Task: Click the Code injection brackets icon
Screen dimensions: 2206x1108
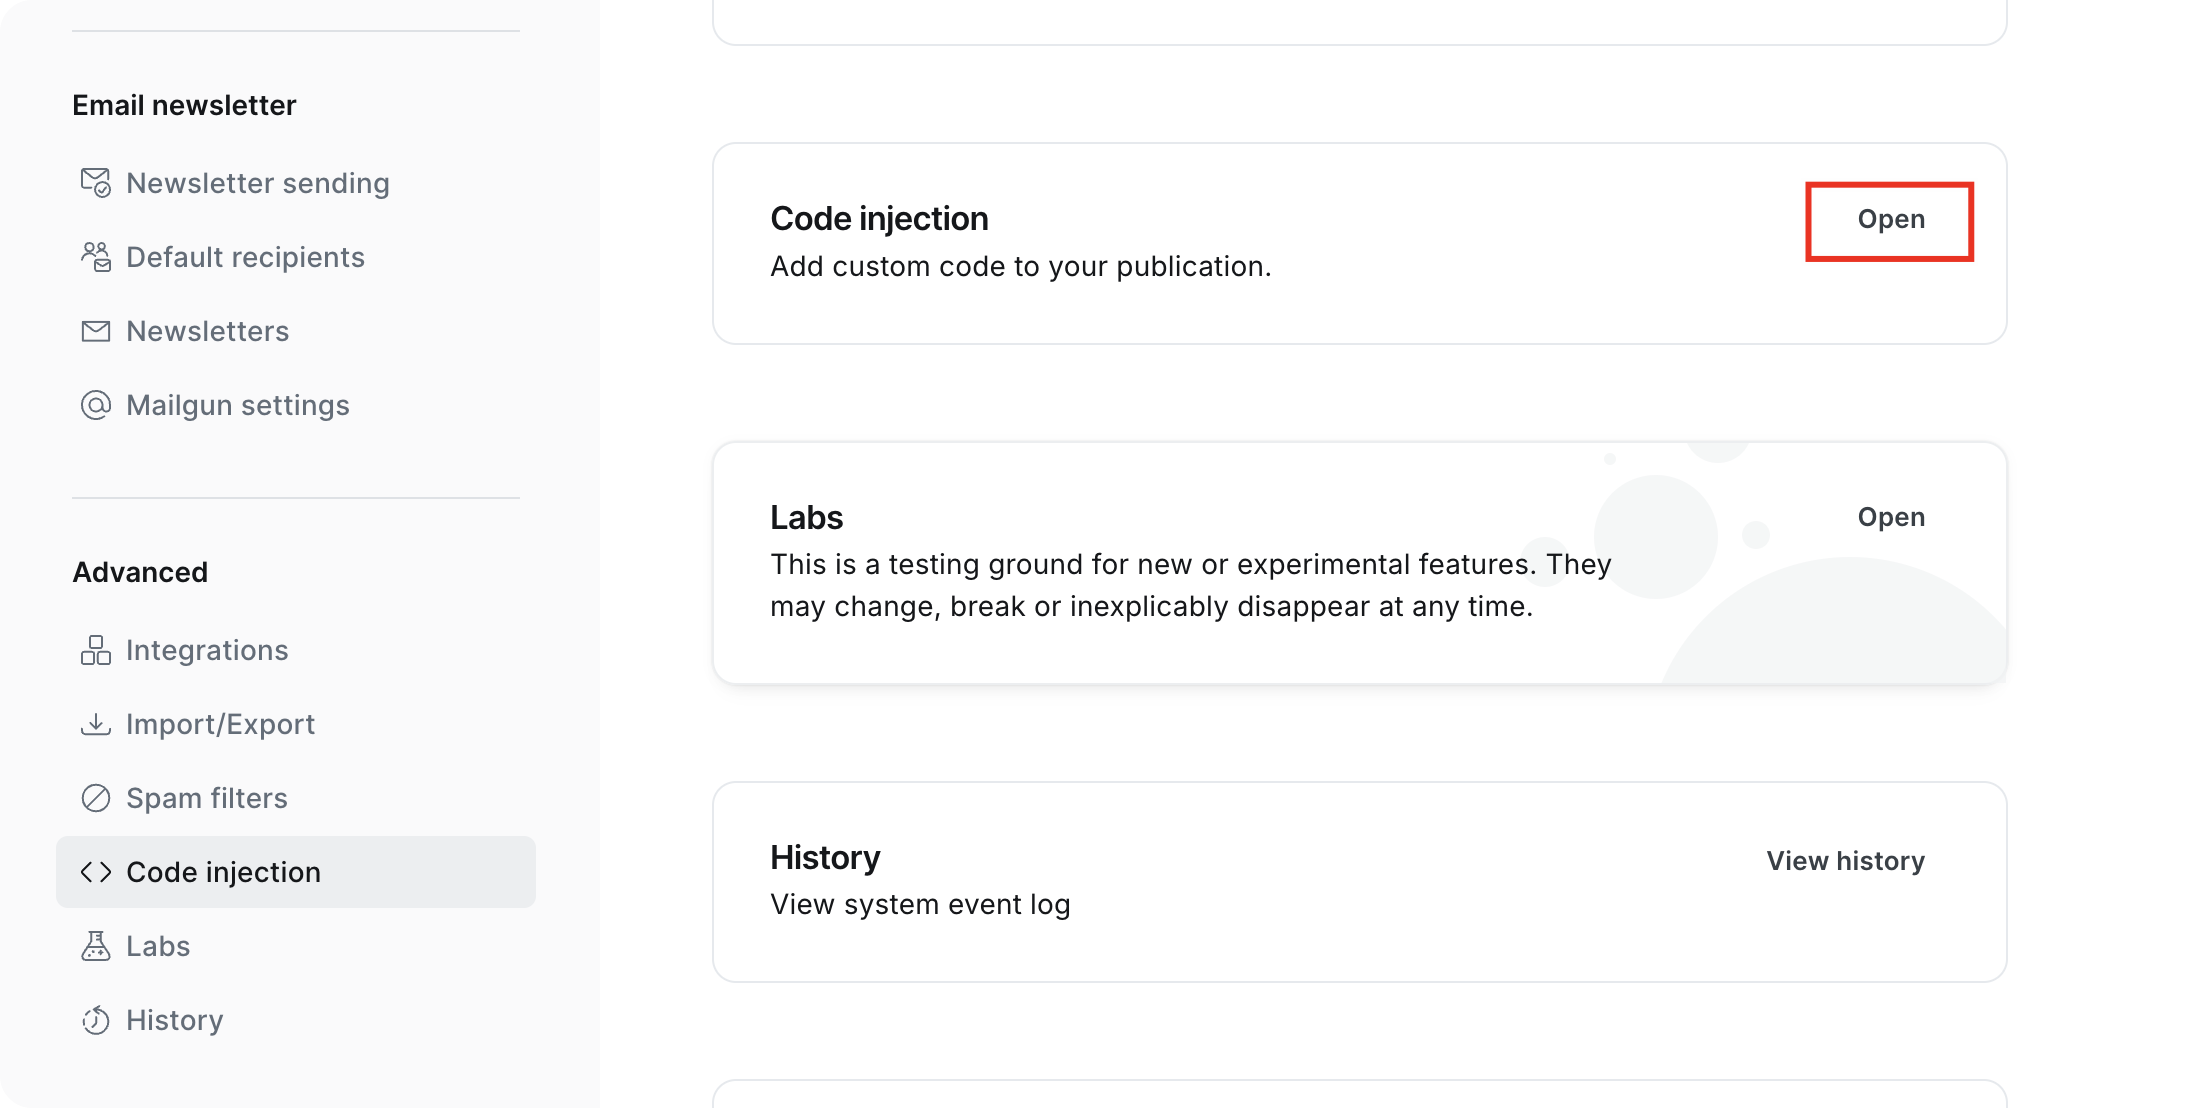Action: tap(96, 872)
